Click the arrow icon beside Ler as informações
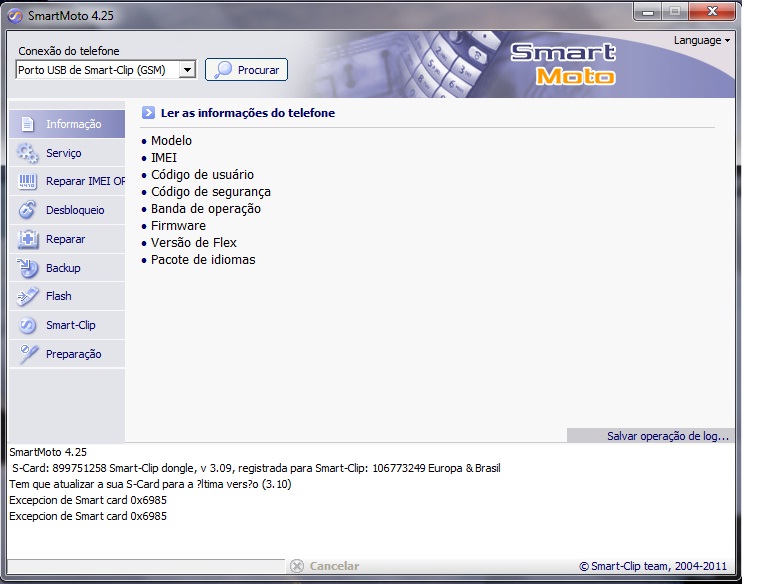Screen dimensions: 768x584 148,113
